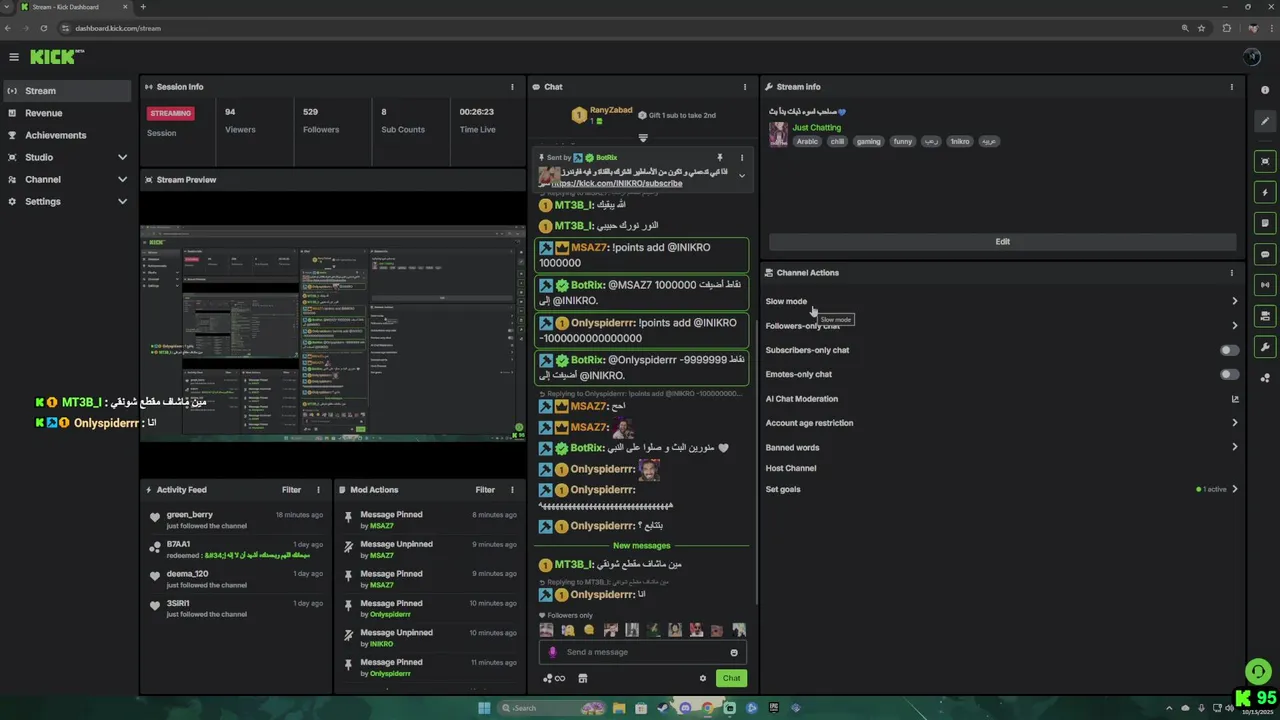Open pinned message three-dot options
Screen dimensions: 1280x720
pyautogui.click(x=742, y=158)
